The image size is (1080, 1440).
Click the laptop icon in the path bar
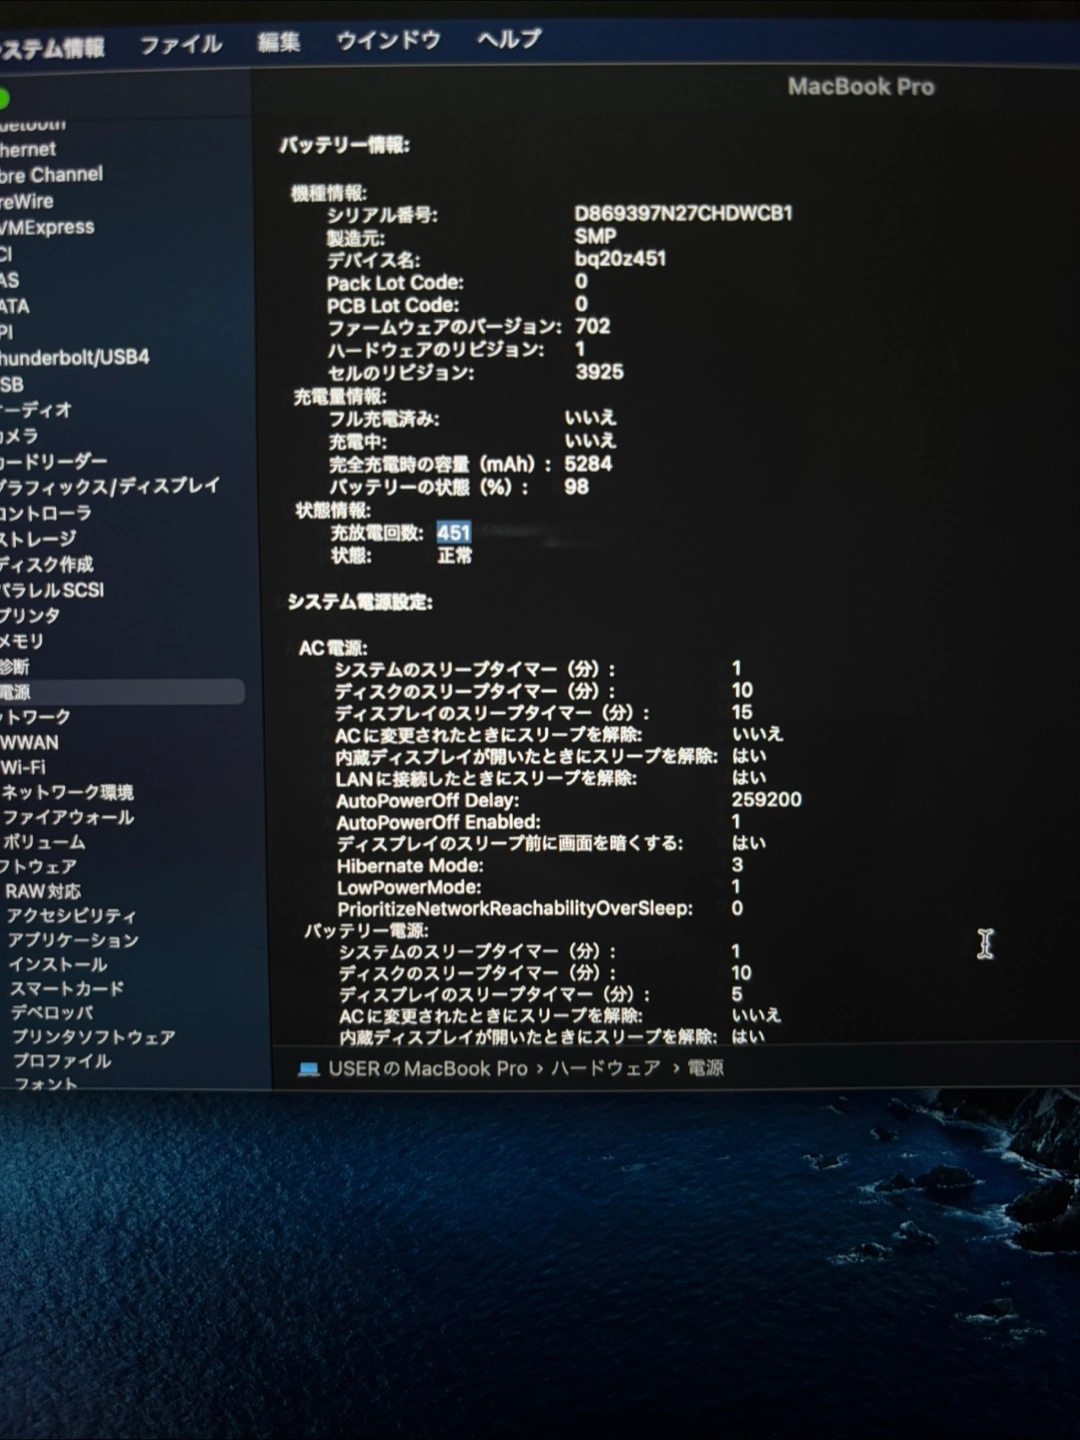[308, 1069]
